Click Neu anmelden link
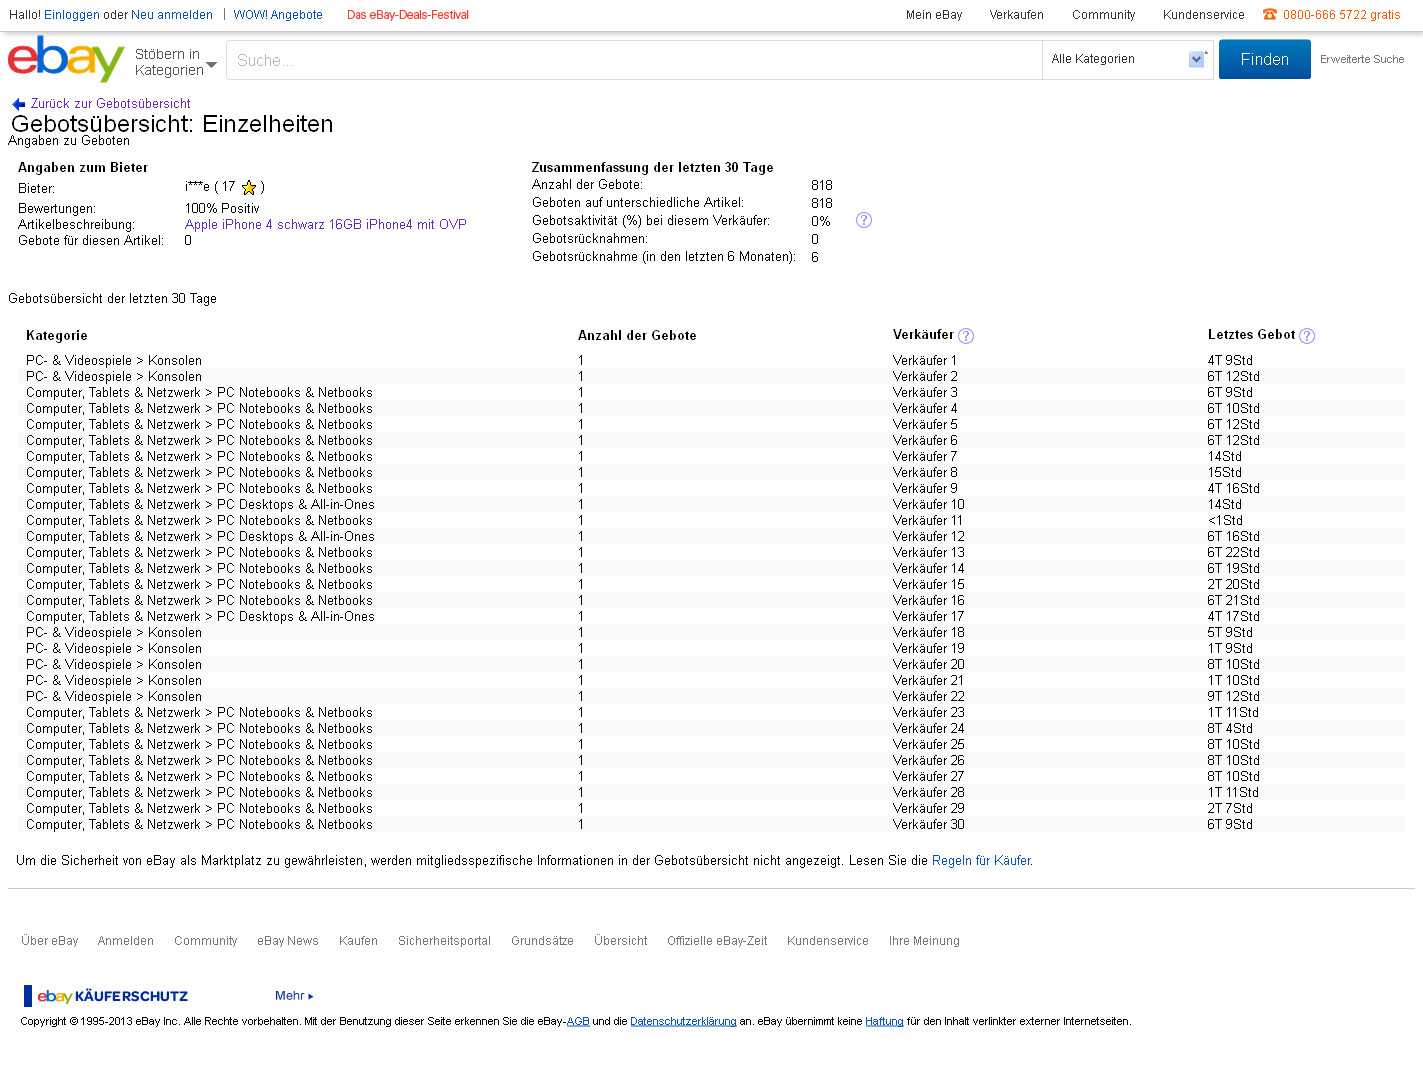Screen dimensions: 1423x1079 coord(172,15)
